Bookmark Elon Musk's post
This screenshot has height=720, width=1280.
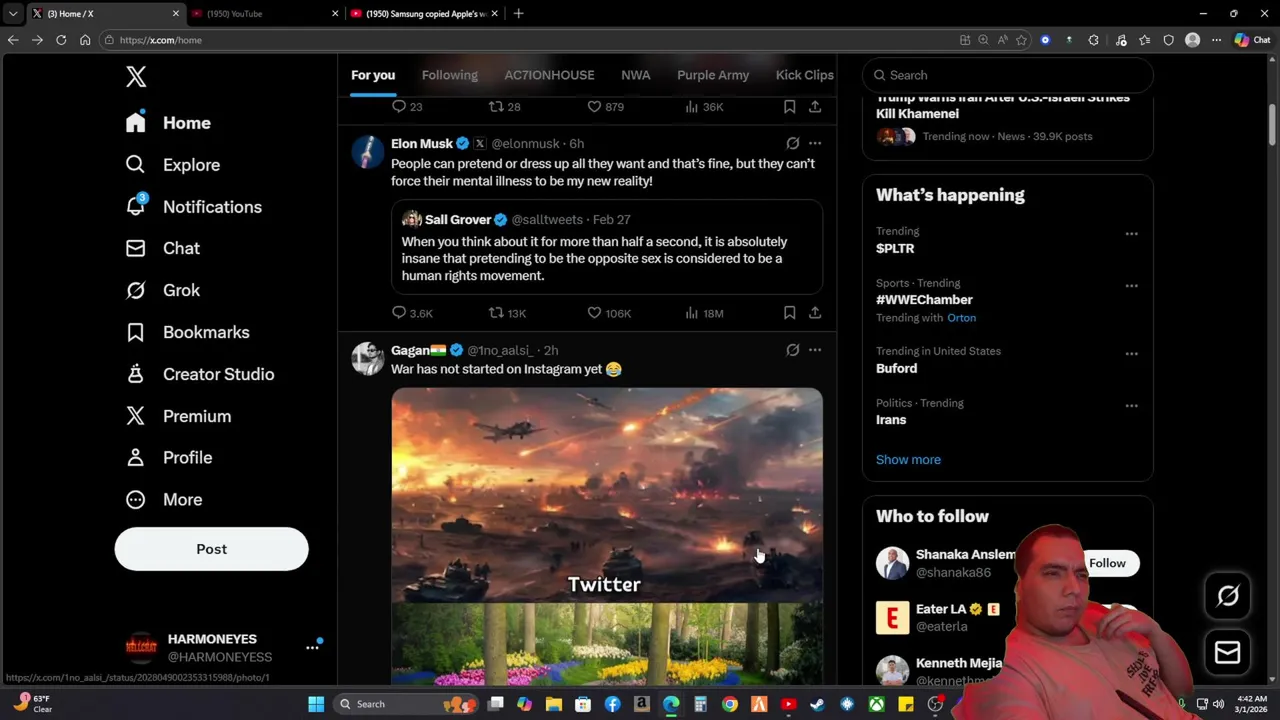[x=789, y=313]
